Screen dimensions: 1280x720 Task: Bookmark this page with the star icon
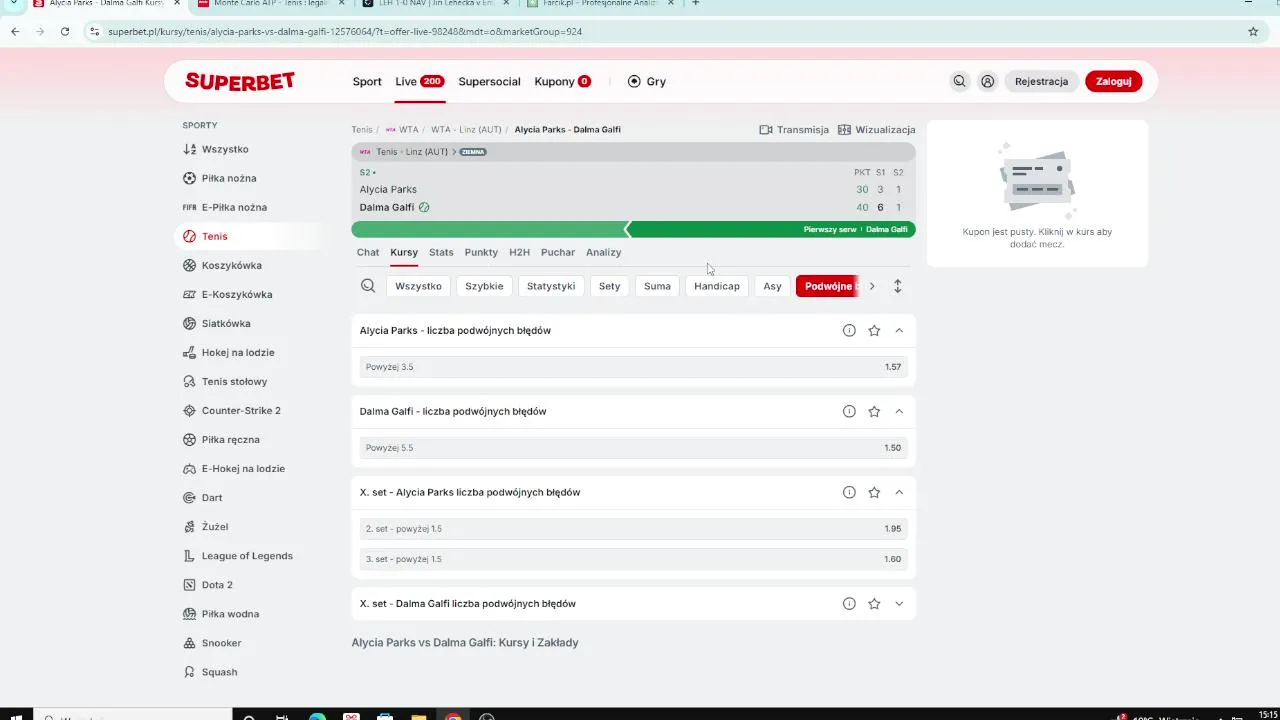[x=1253, y=31]
